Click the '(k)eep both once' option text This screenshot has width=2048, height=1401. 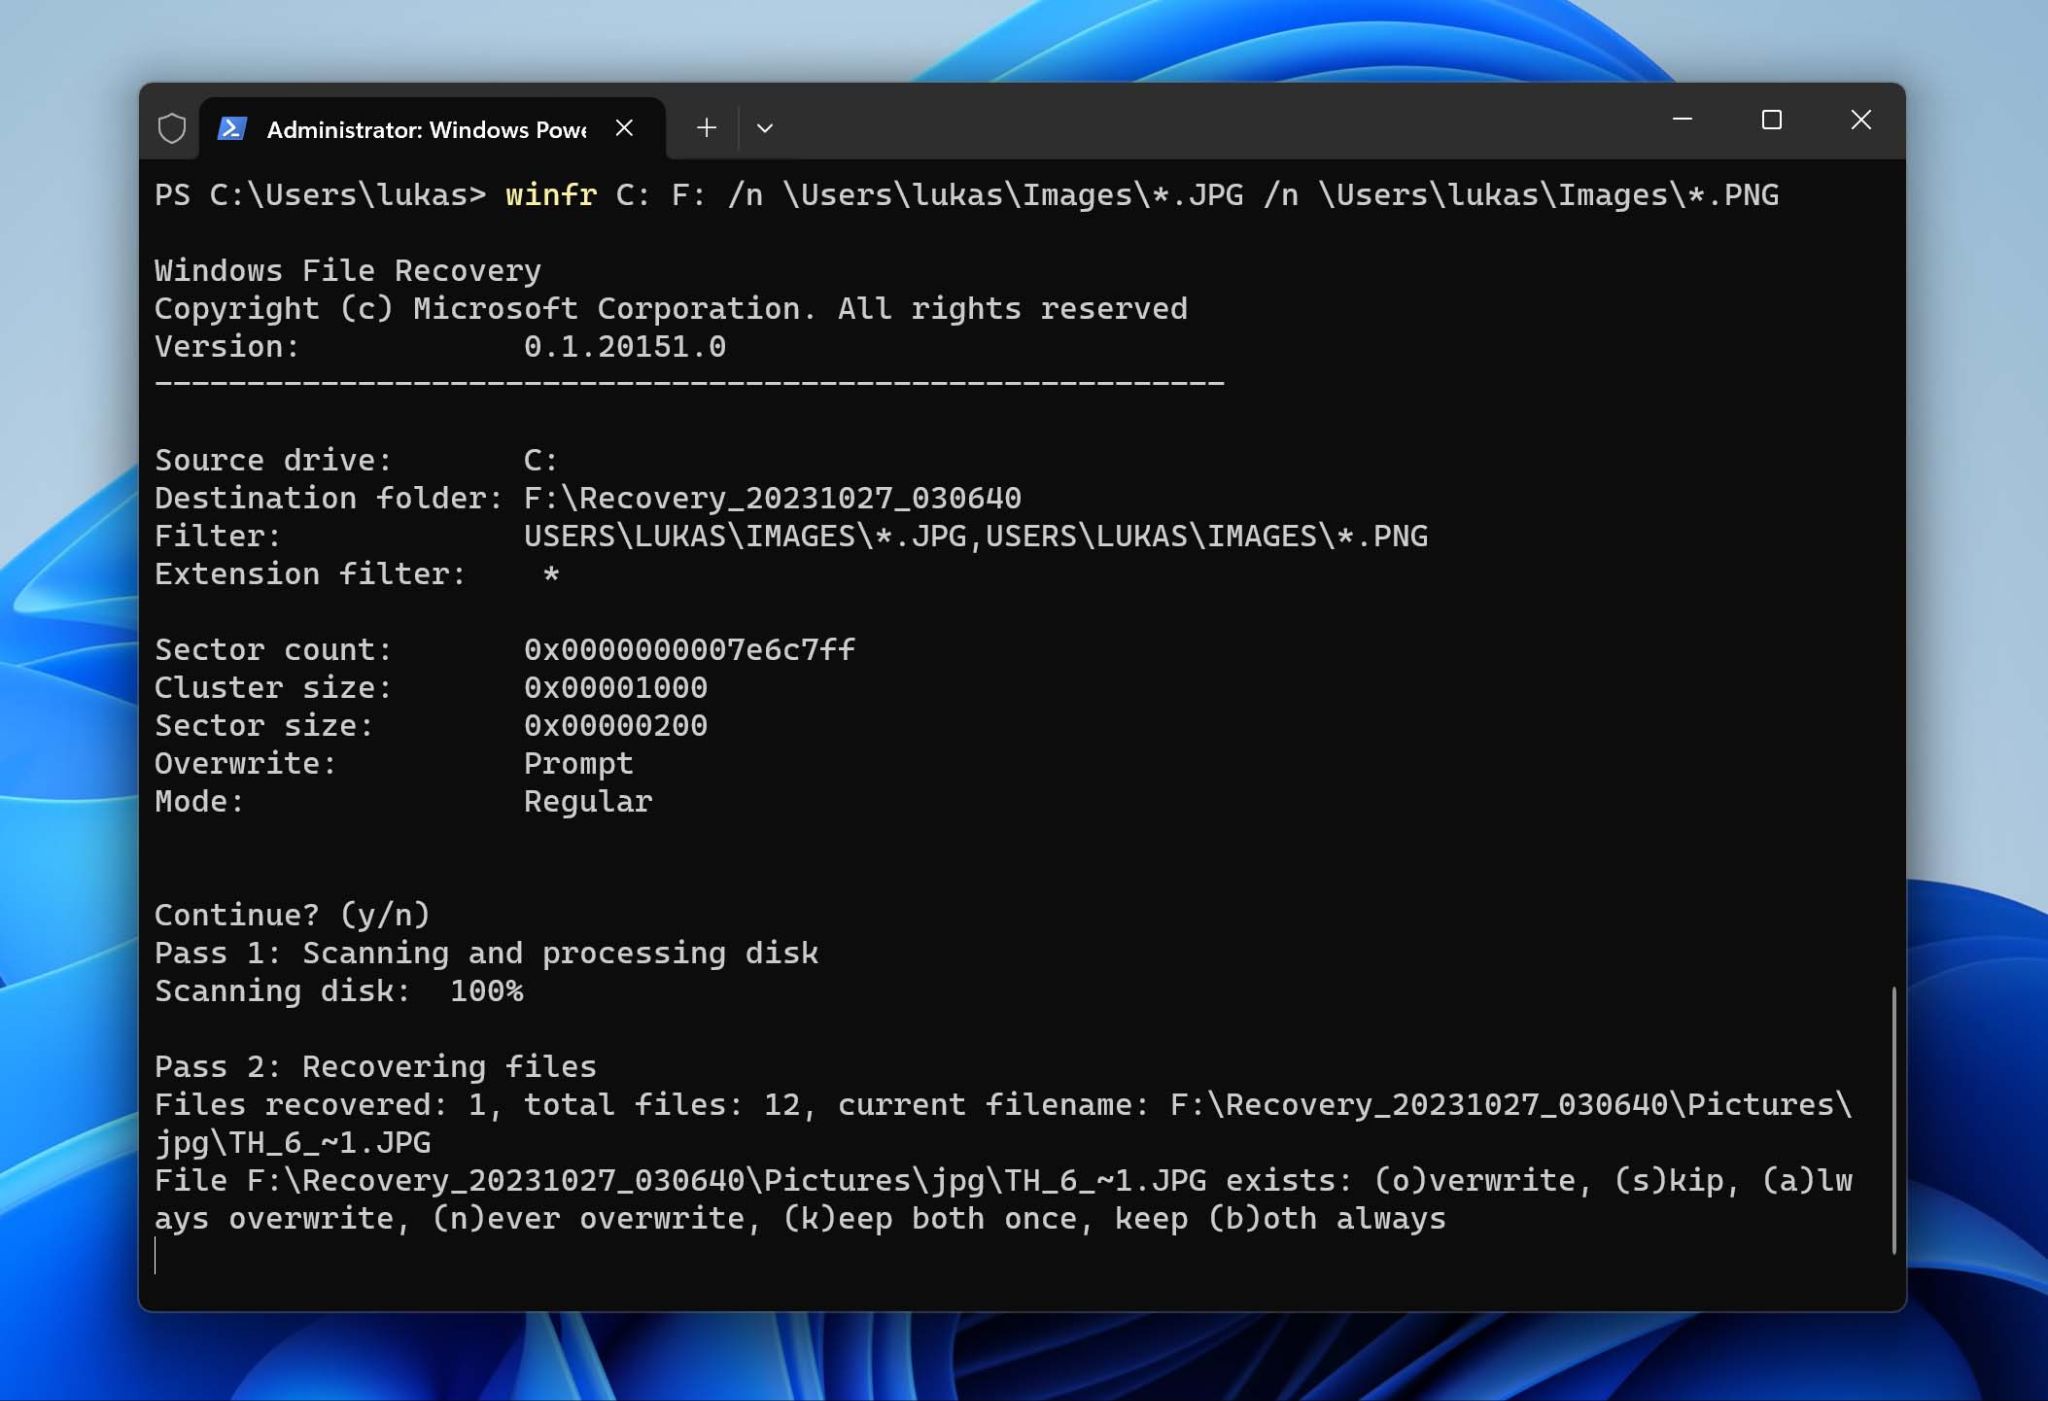coord(929,1219)
